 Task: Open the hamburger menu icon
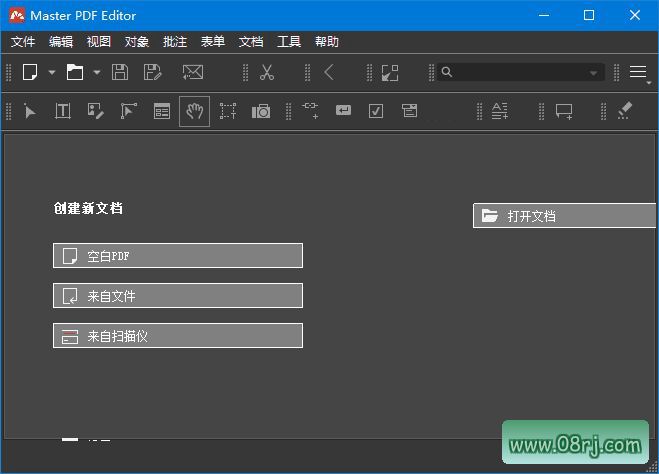click(638, 72)
